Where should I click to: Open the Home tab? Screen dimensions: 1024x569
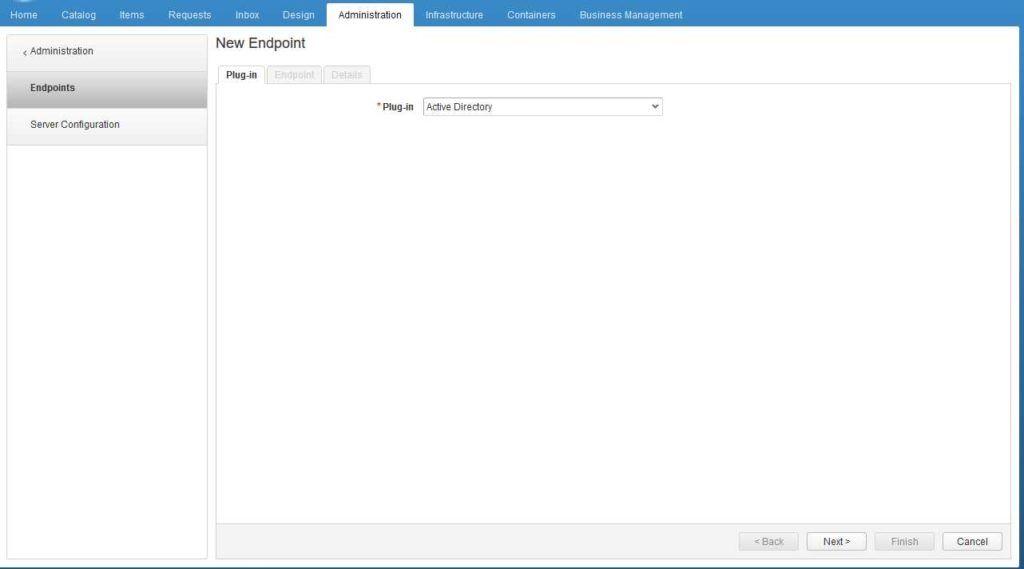click(x=24, y=14)
